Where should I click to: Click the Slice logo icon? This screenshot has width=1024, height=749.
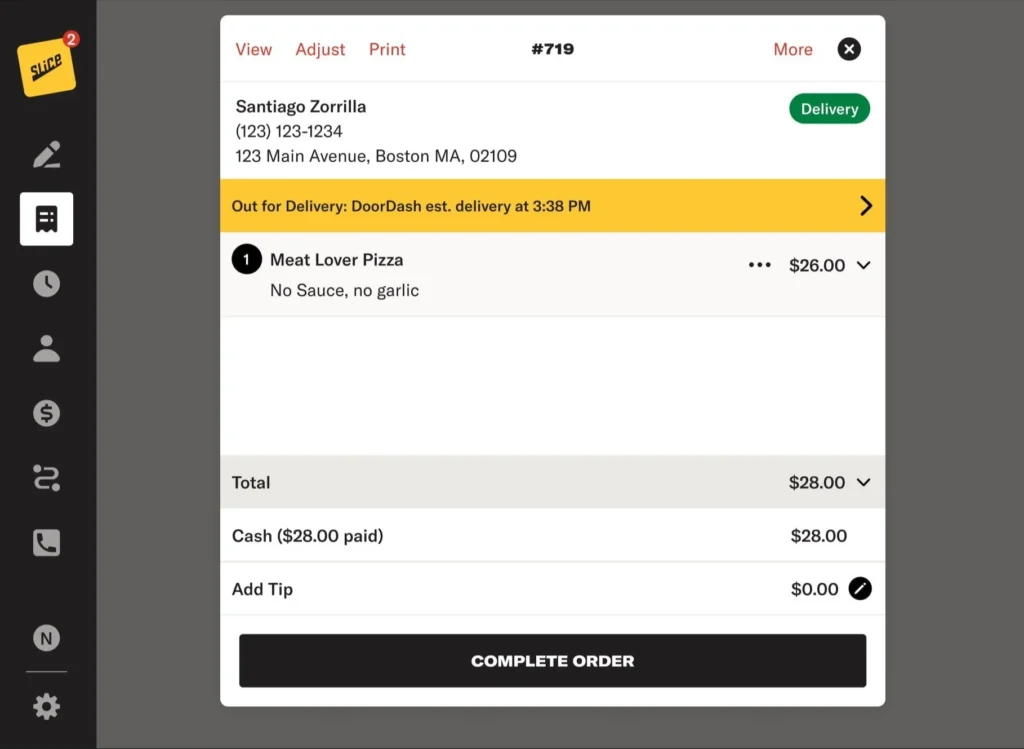[x=47, y=67]
